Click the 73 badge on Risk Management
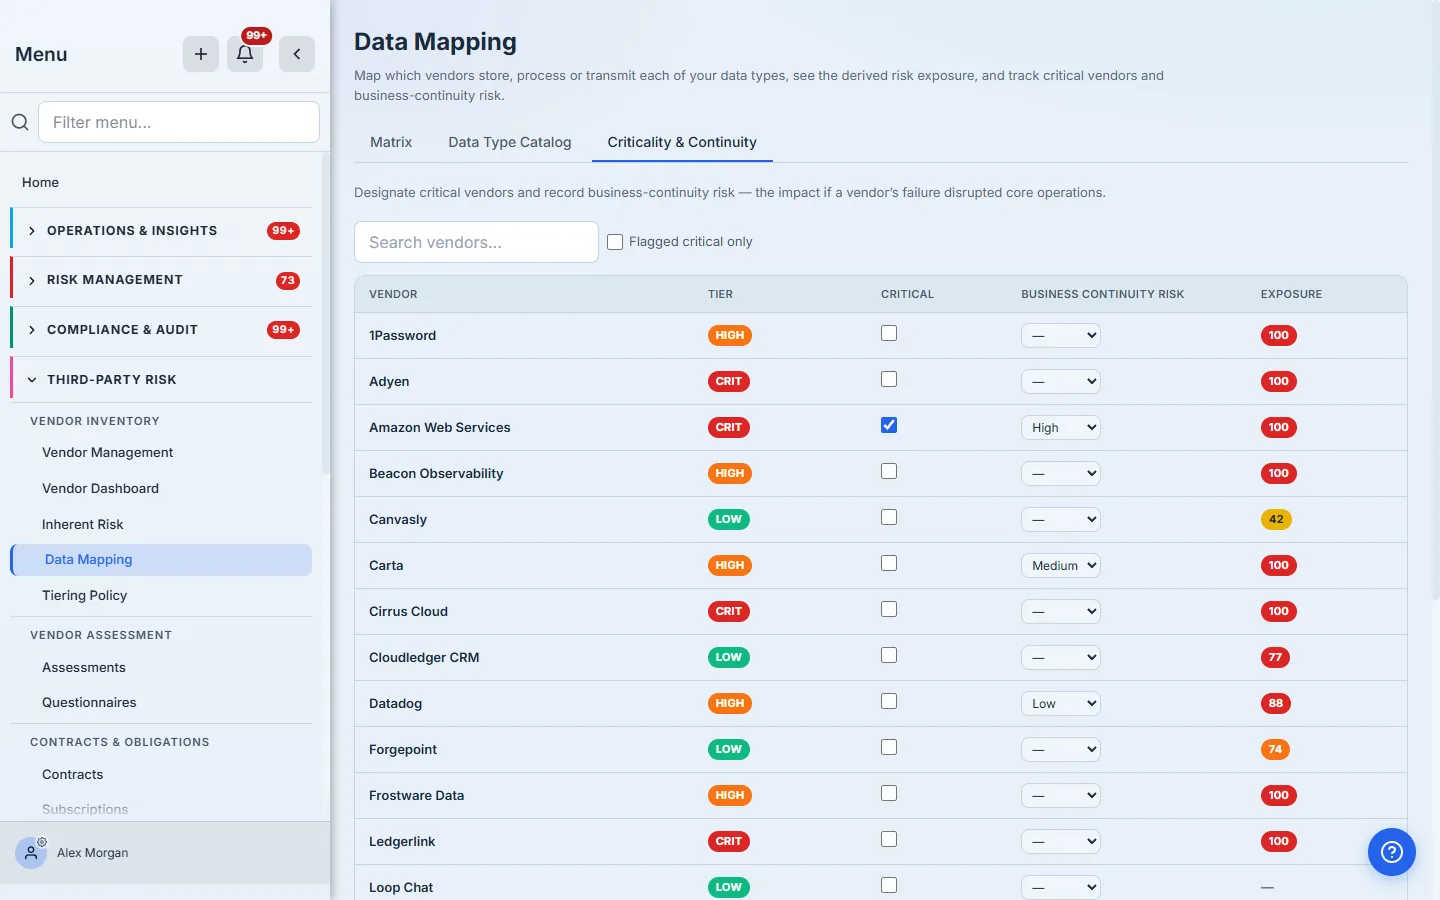This screenshot has width=1440, height=900. tap(288, 281)
